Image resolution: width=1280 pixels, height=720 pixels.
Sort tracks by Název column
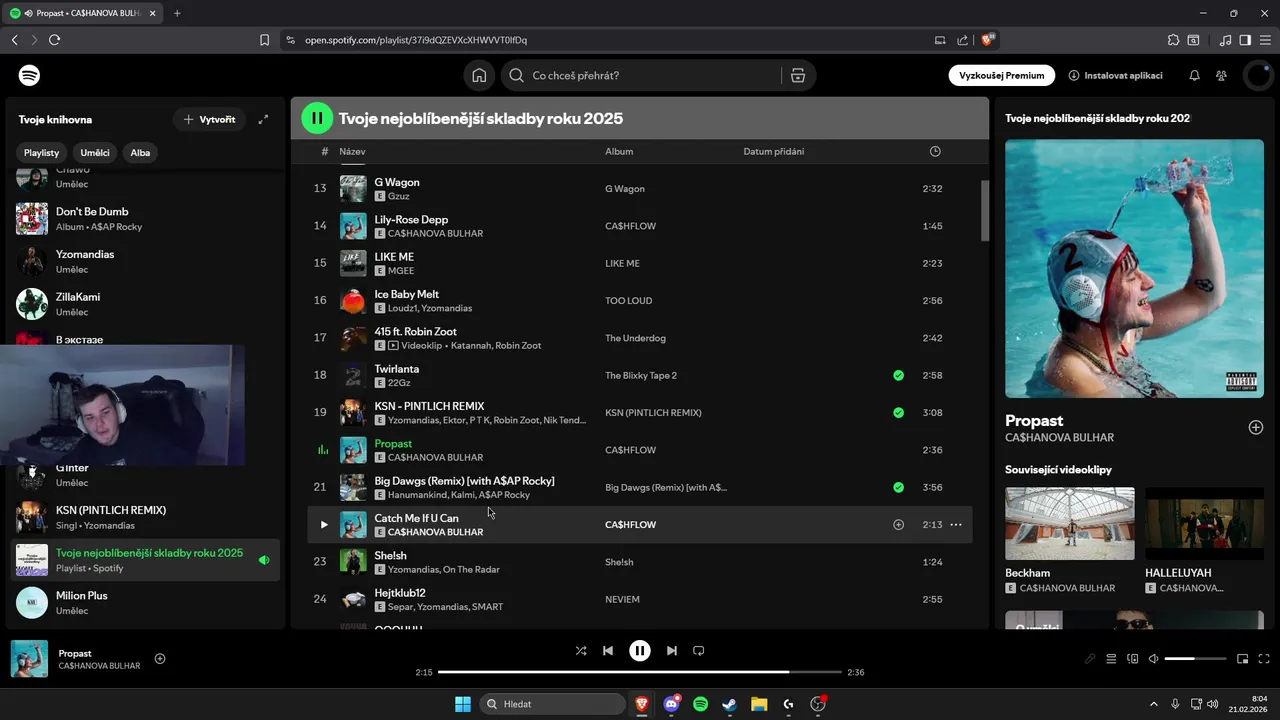click(352, 151)
